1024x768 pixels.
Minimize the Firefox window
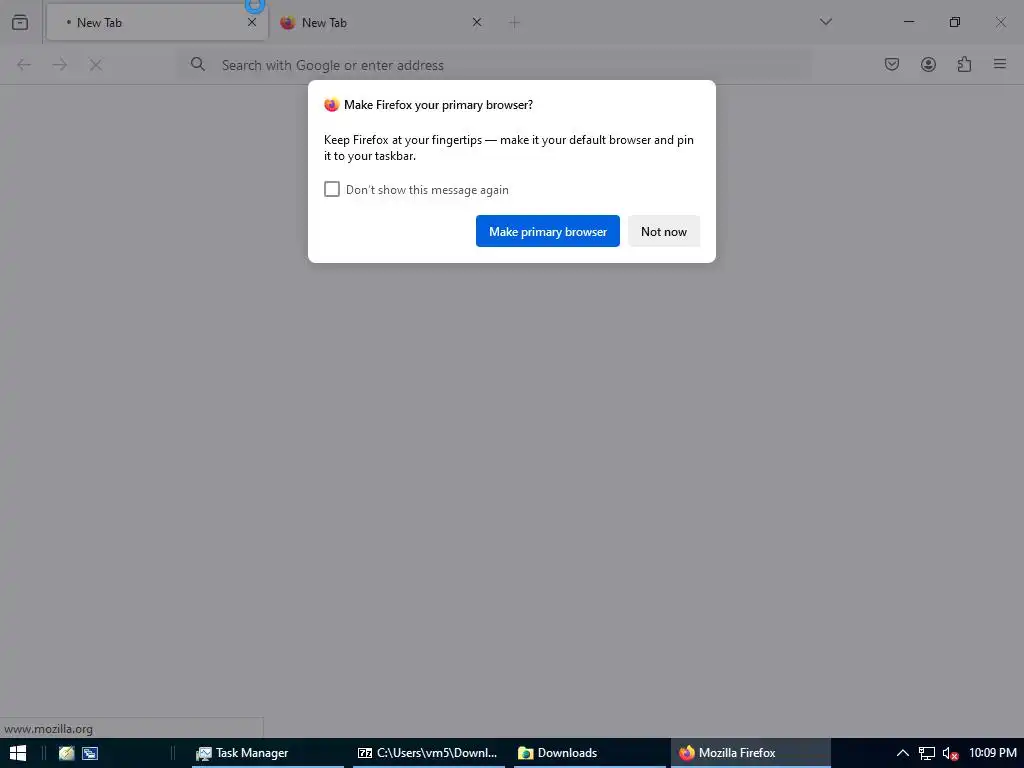coord(909,22)
